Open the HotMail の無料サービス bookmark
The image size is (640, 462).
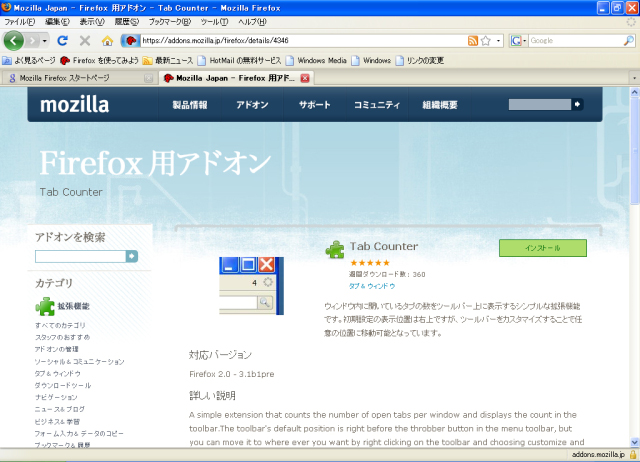240,61
